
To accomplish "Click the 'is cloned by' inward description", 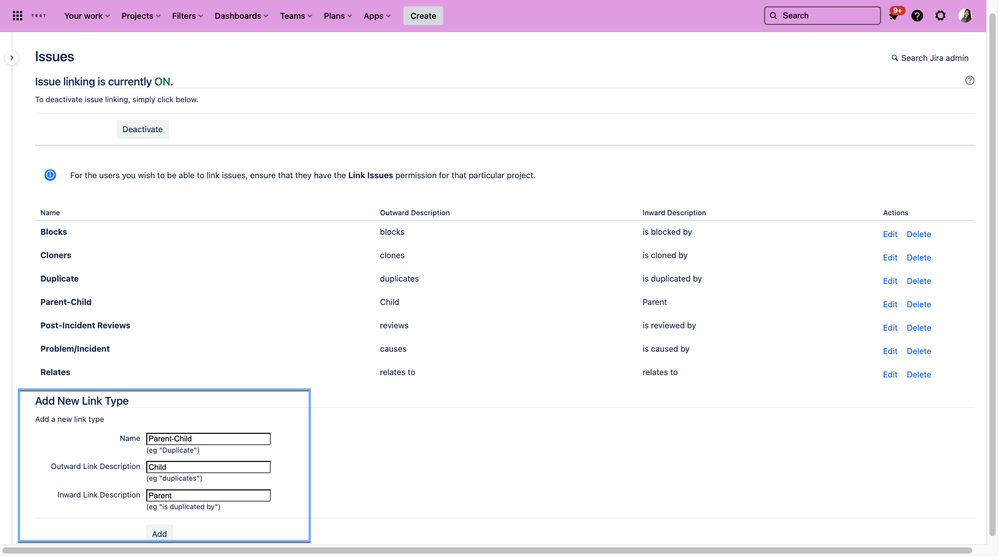I will (x=665, y=256).
